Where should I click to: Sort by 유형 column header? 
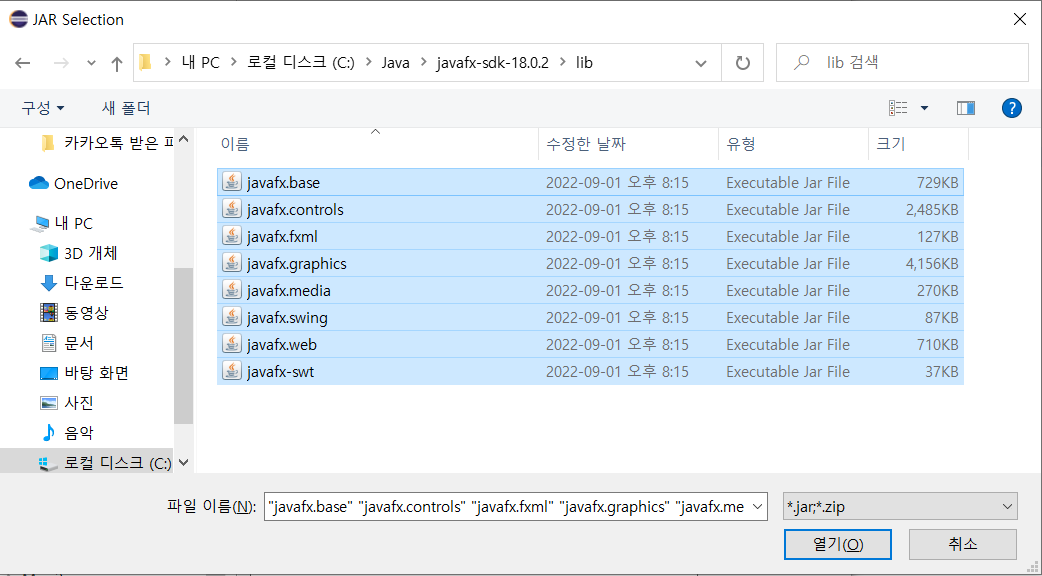(x=793, y=144)
